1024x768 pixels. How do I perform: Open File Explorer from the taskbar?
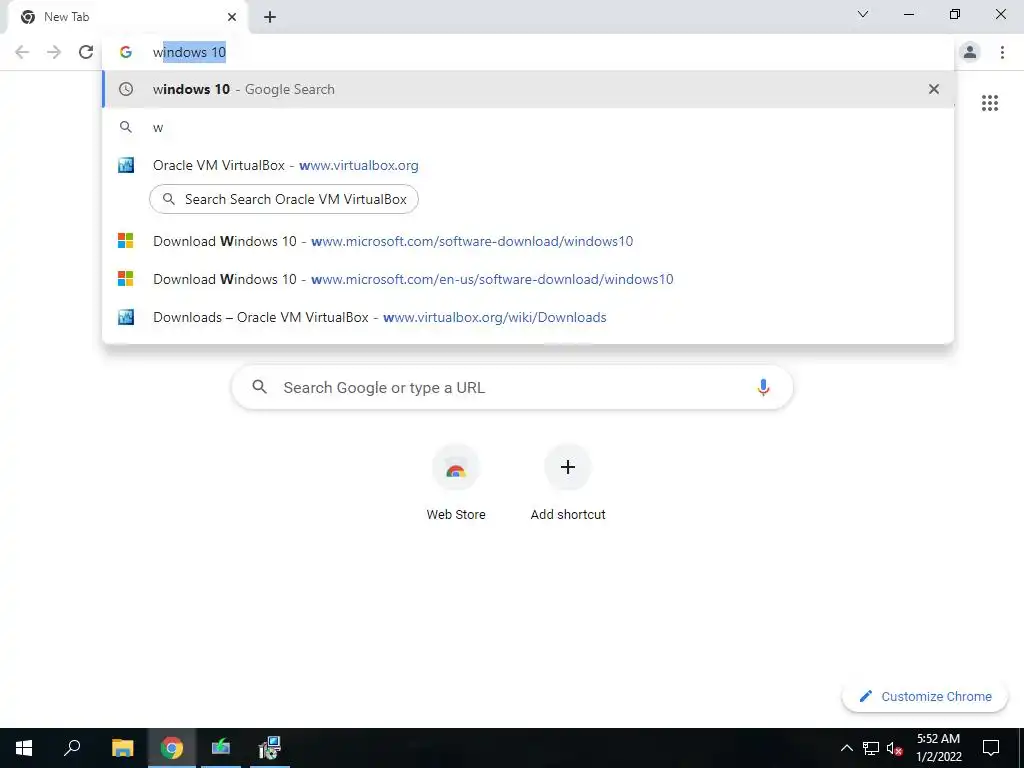122,748
